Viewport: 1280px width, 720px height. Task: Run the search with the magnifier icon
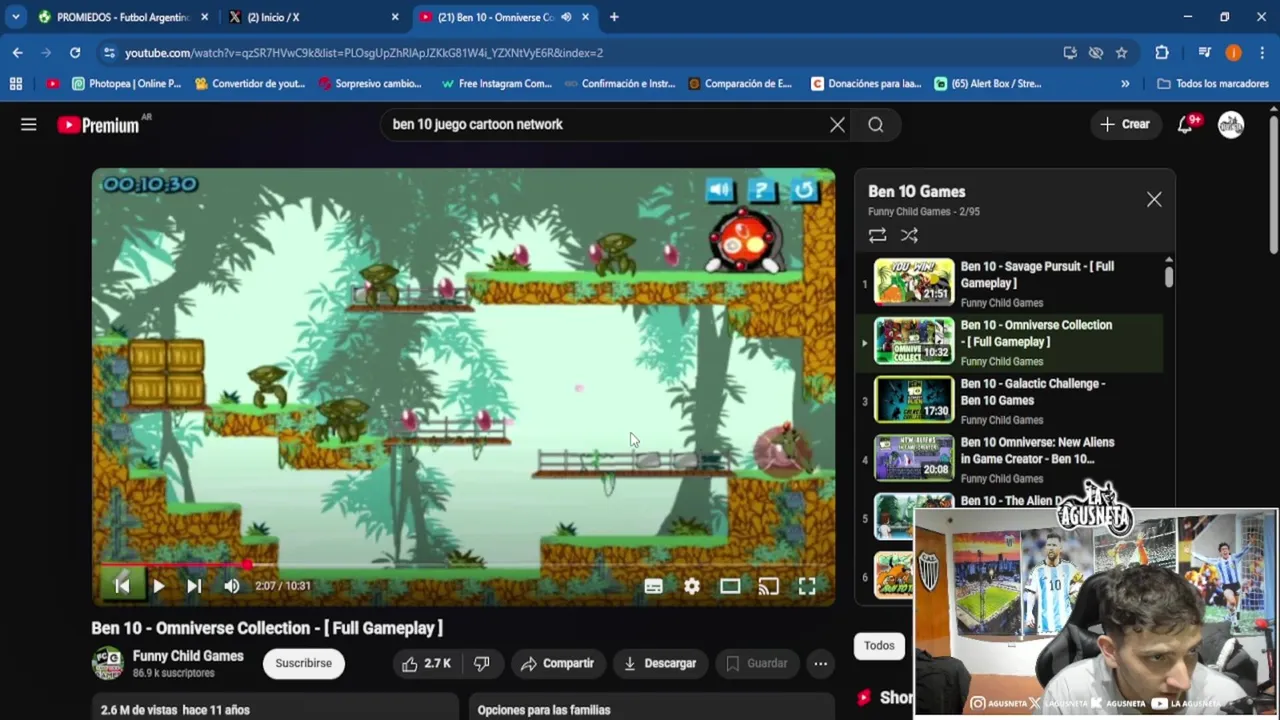tap(875, 124)
